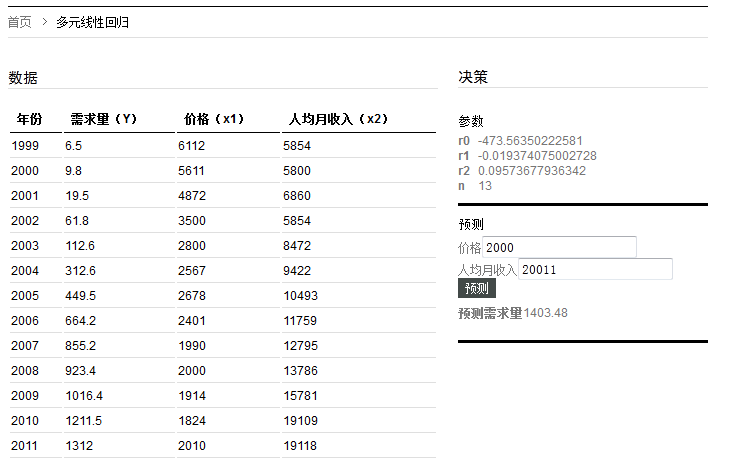Screen dimensions: 732x462
Task: Focus the 人均月收入 input field
Action: point(595,269)
